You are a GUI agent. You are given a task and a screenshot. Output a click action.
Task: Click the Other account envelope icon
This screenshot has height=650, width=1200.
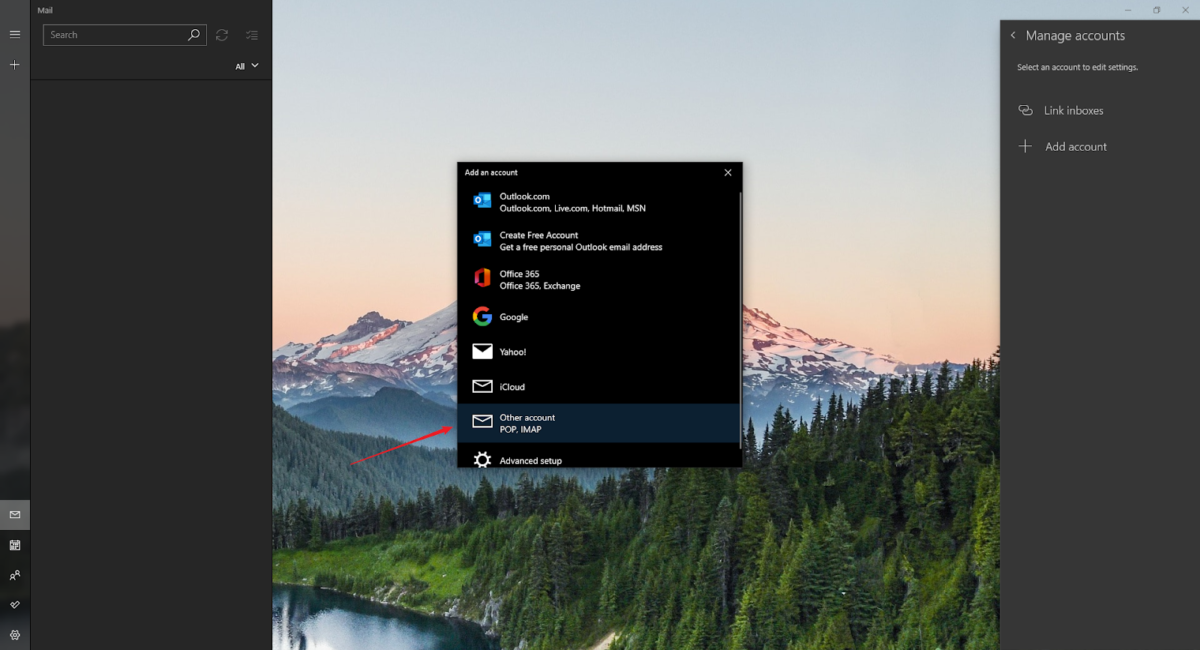tap(482, 421)
